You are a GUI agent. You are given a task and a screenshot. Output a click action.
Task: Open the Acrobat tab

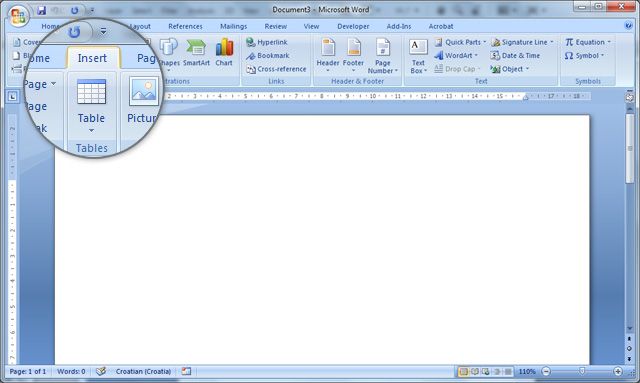click(441, 26)
